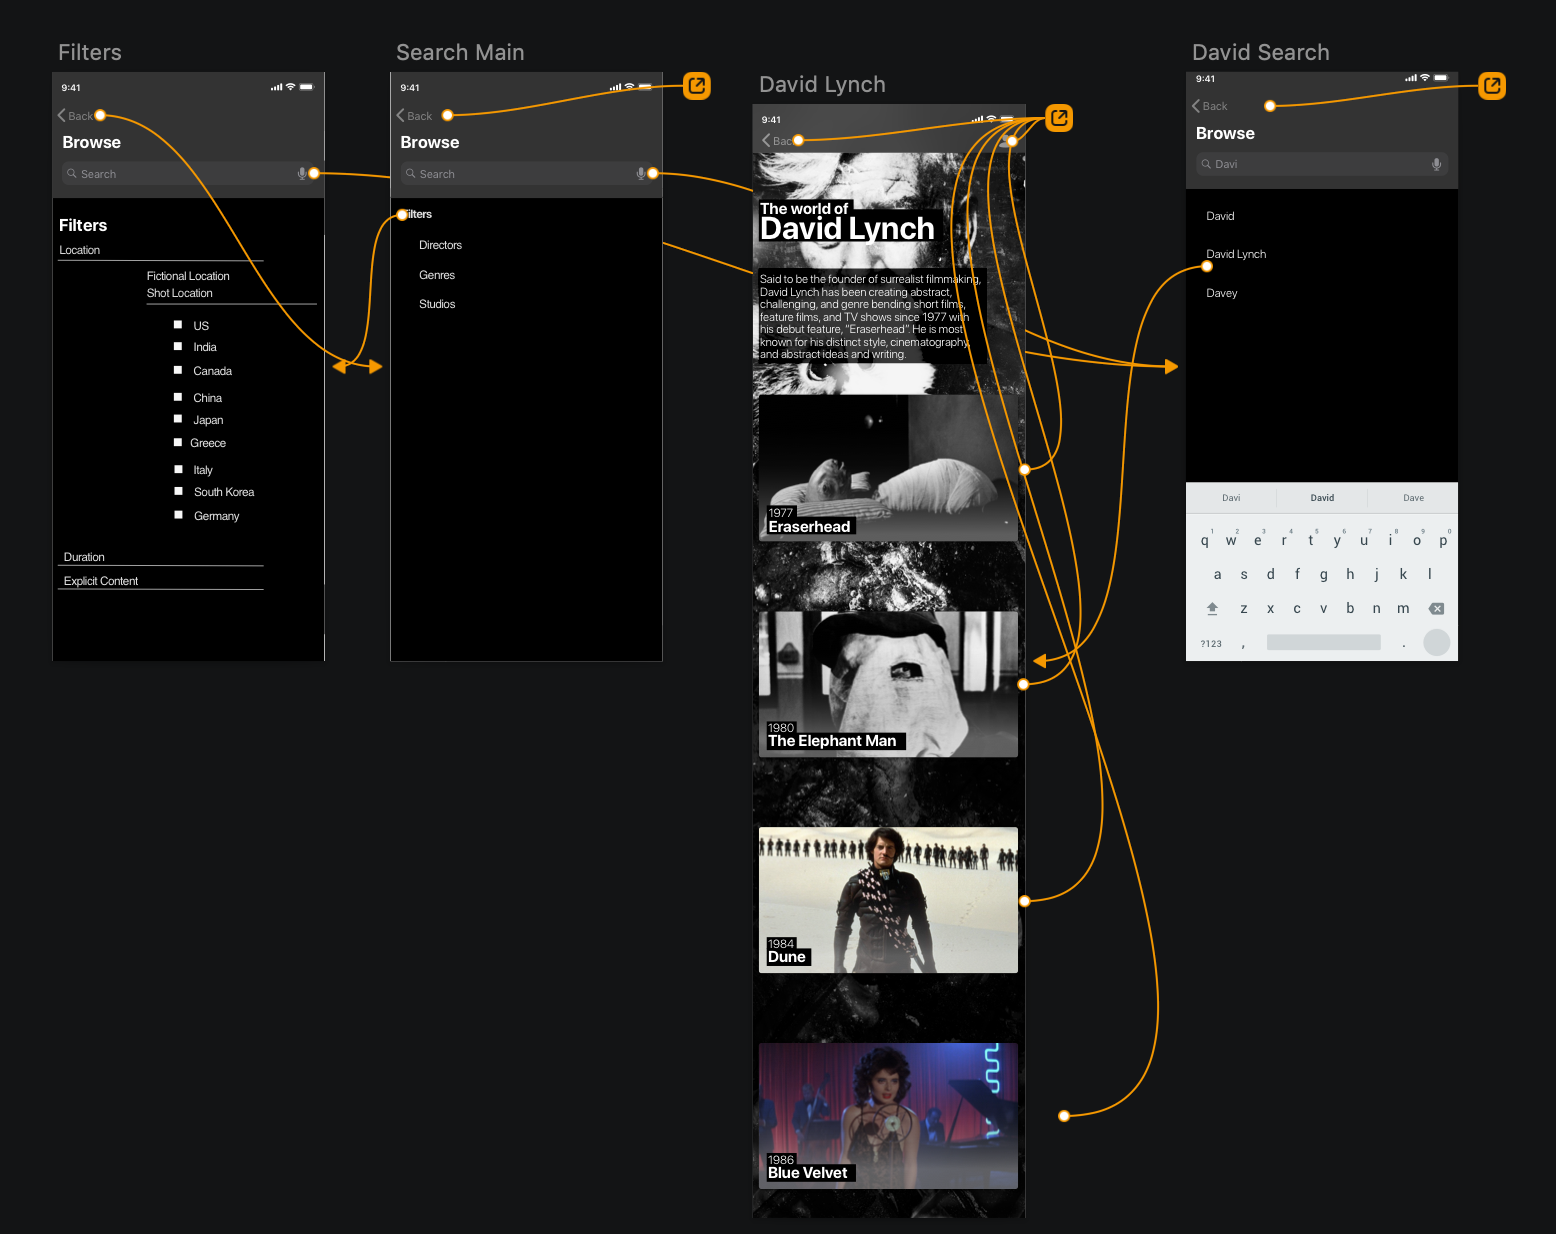Check the South Korea location checkbox
Screen dimensions: 1556x1234
pyautogui.click(x=178, y=491)
